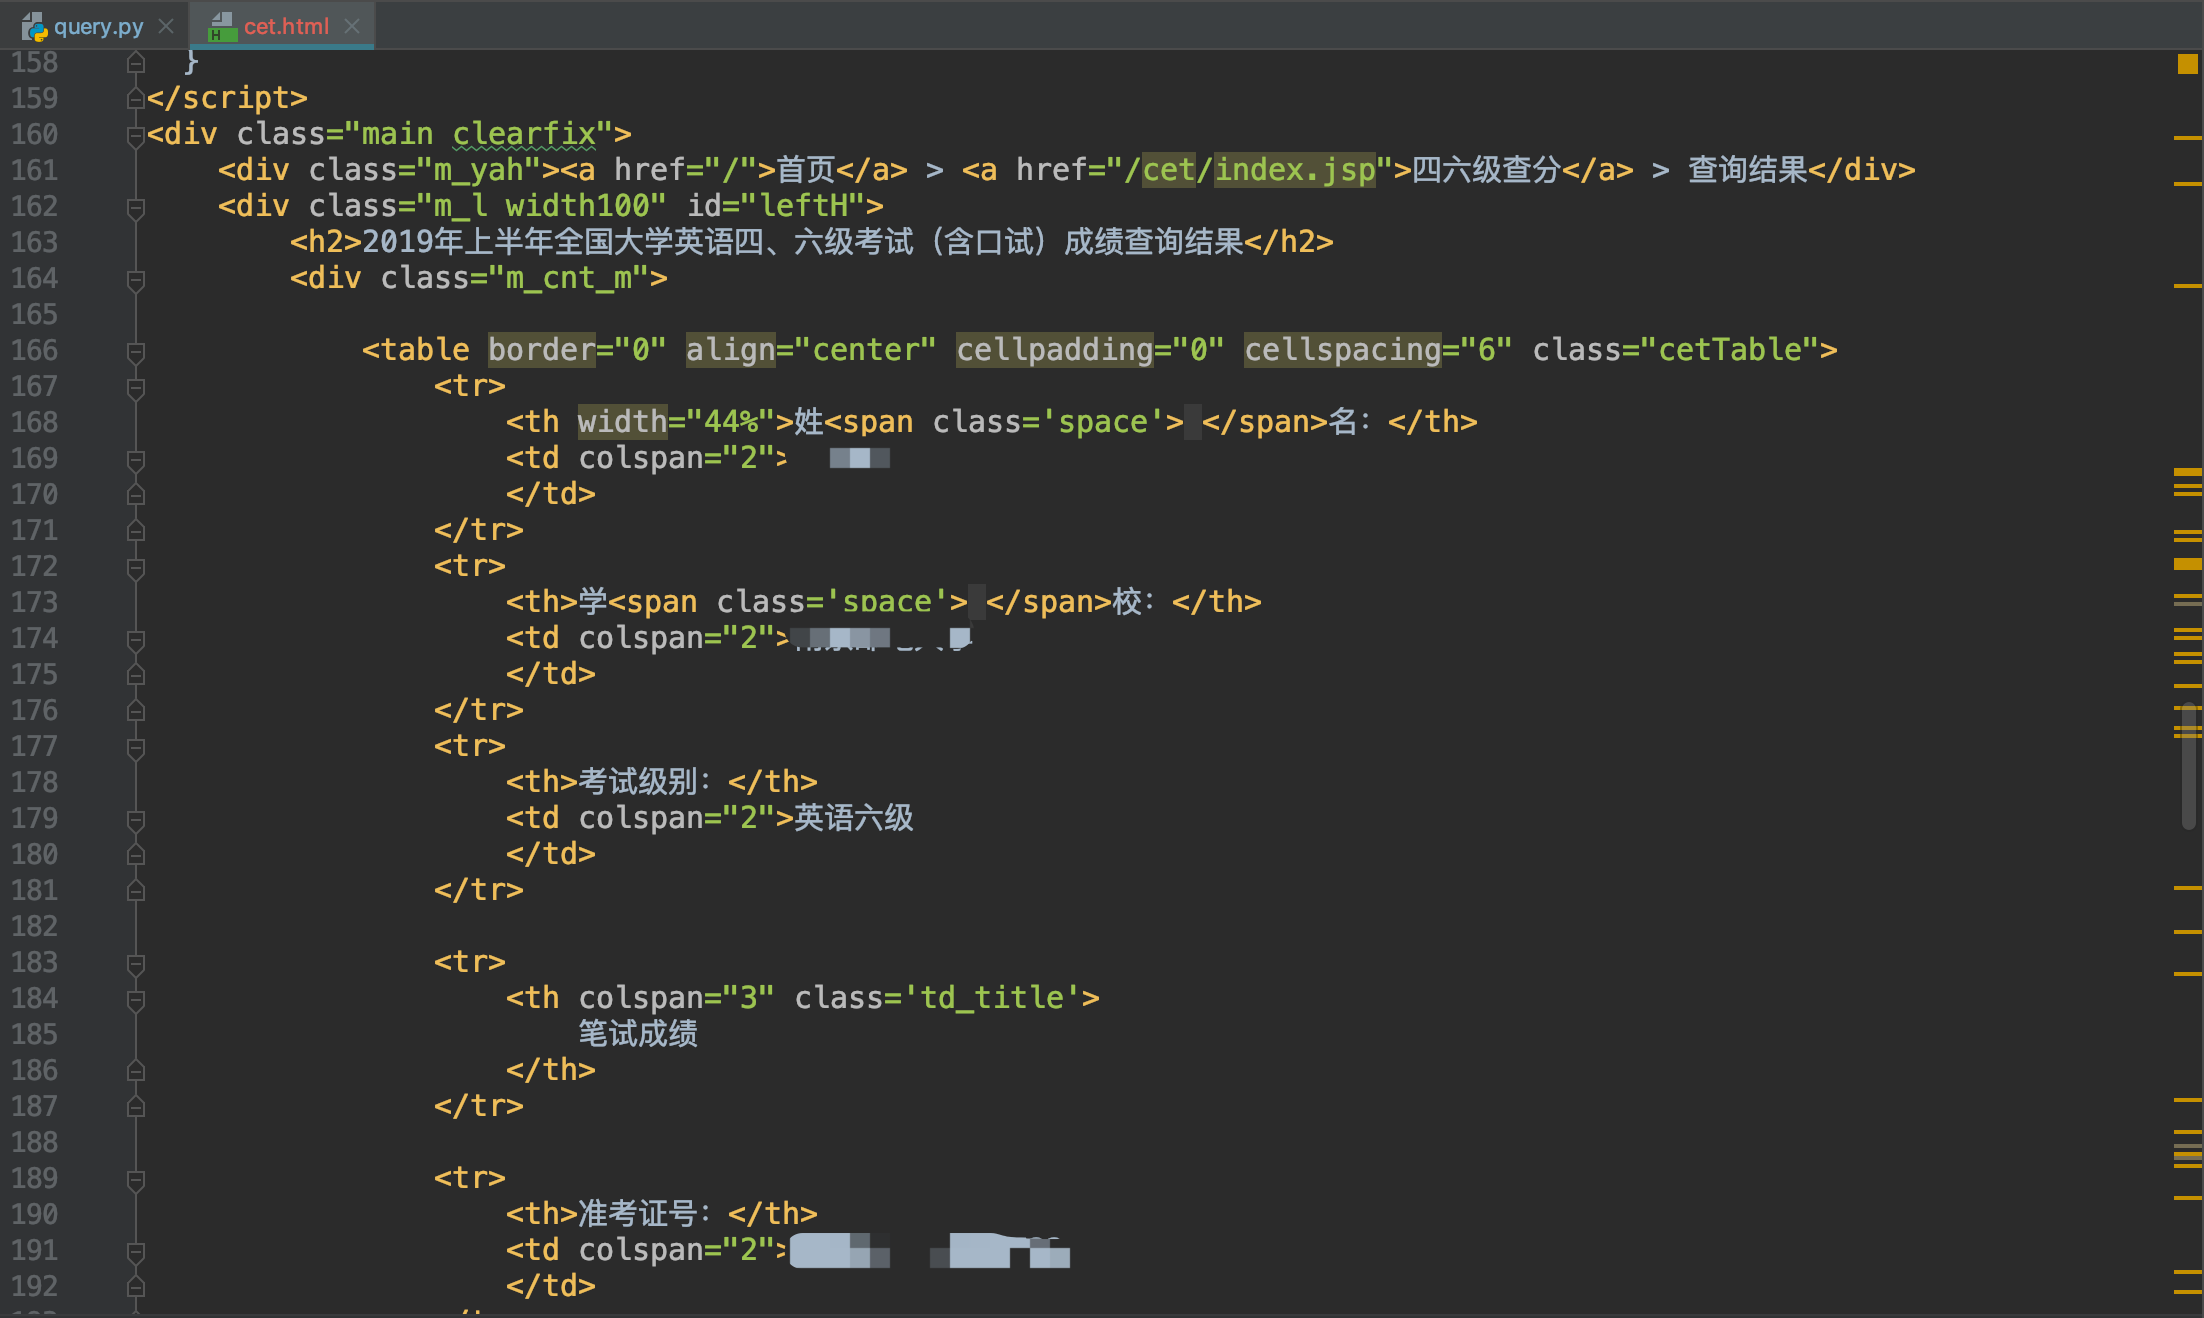
Task: Collapse the div main clearfix block fold
Action: (x=136, y=135)
